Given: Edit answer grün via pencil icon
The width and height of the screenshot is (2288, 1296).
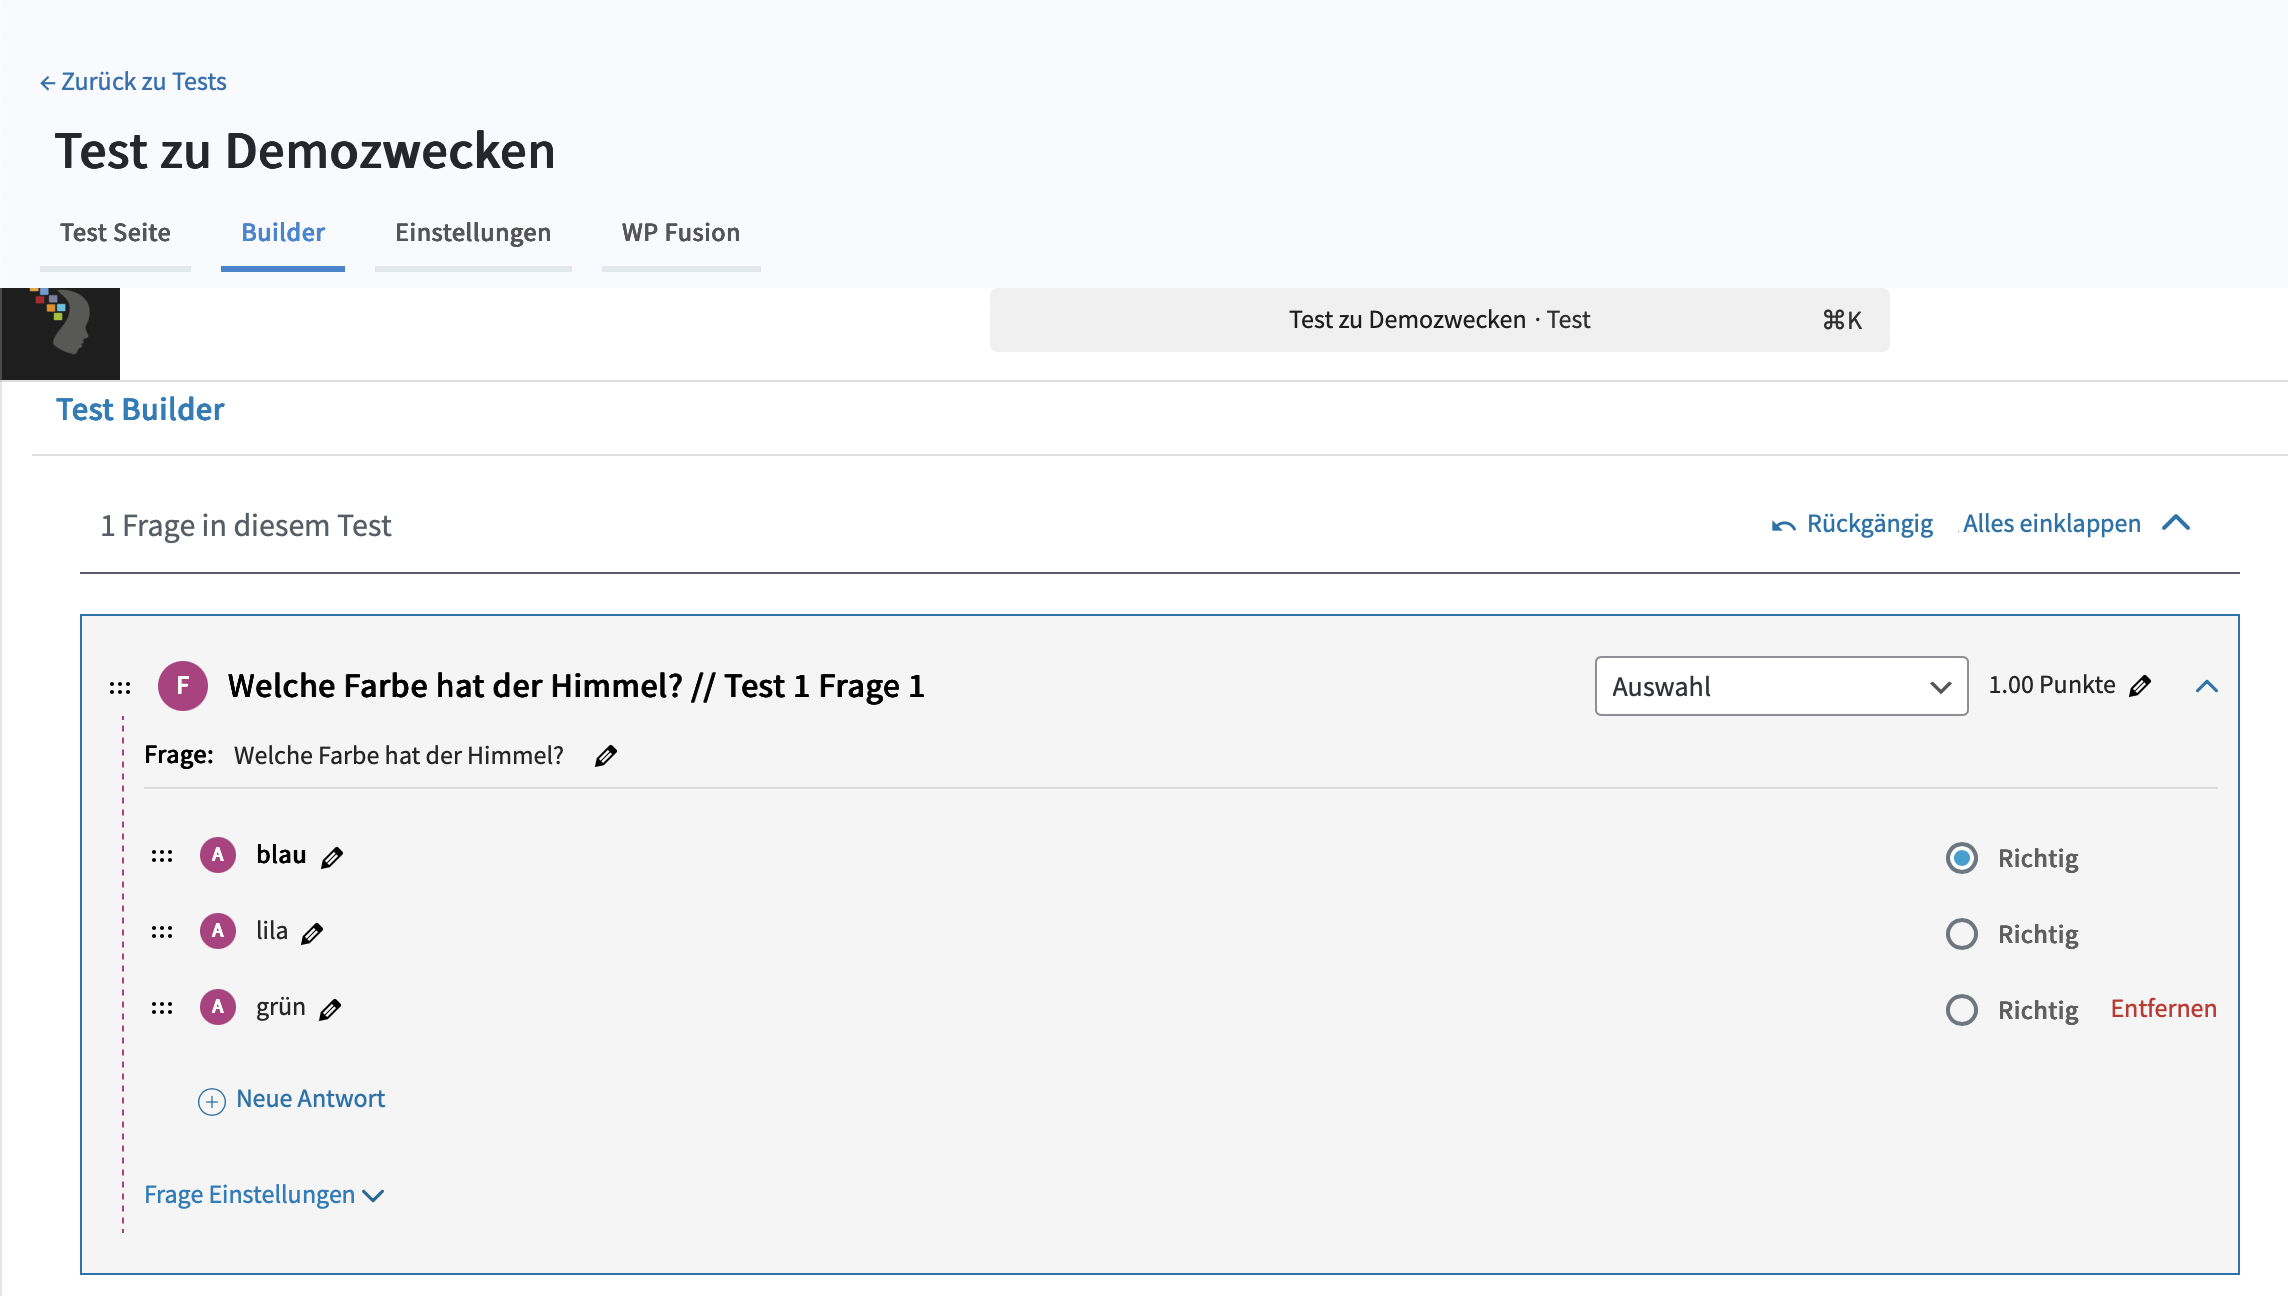Looking at the screenshot, I should point(330,1009).
